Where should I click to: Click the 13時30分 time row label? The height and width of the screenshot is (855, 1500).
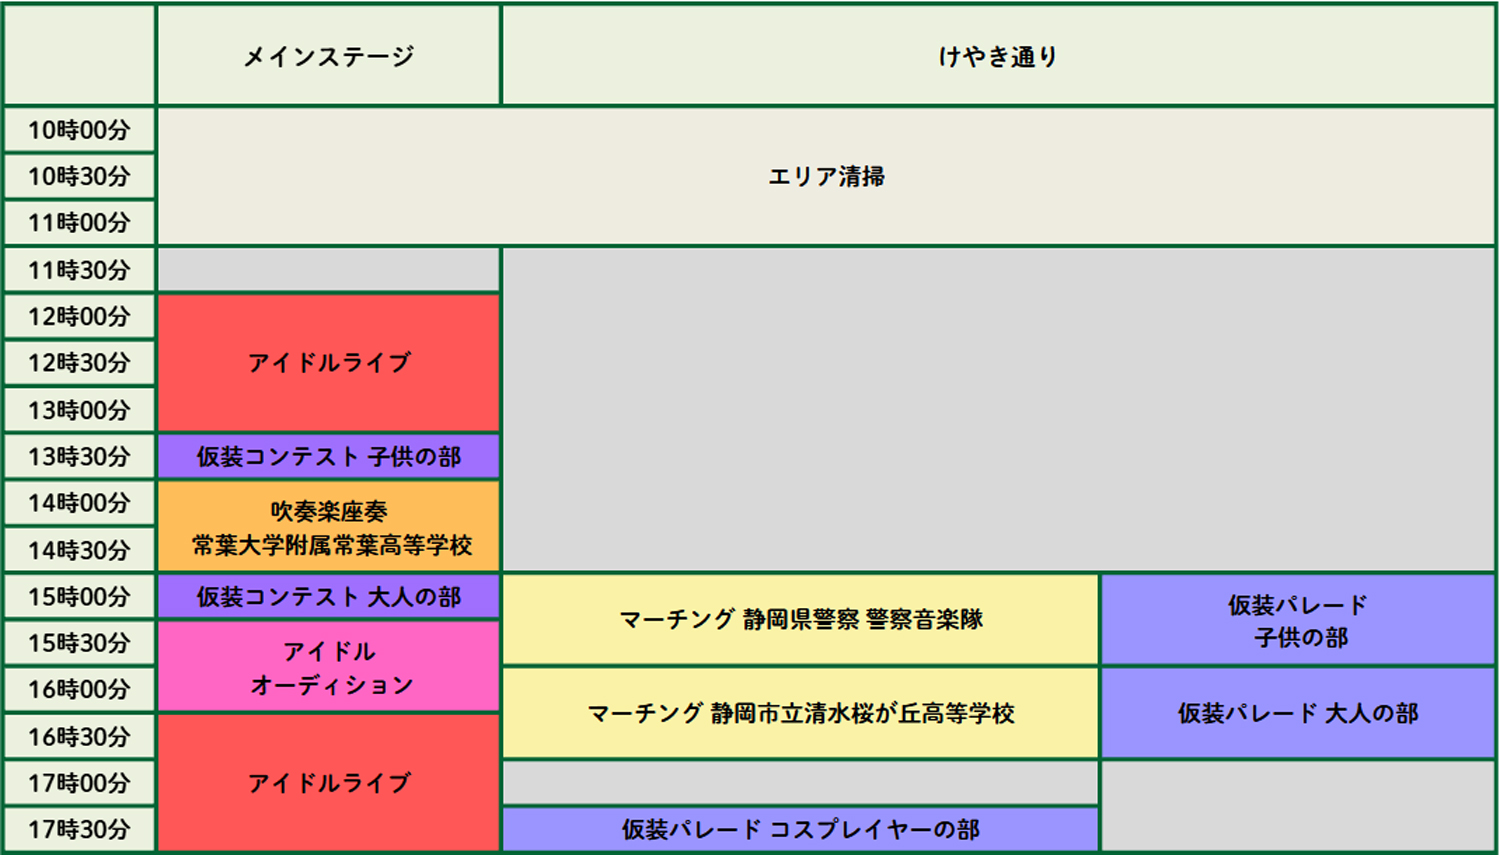(x=79, y=457)
